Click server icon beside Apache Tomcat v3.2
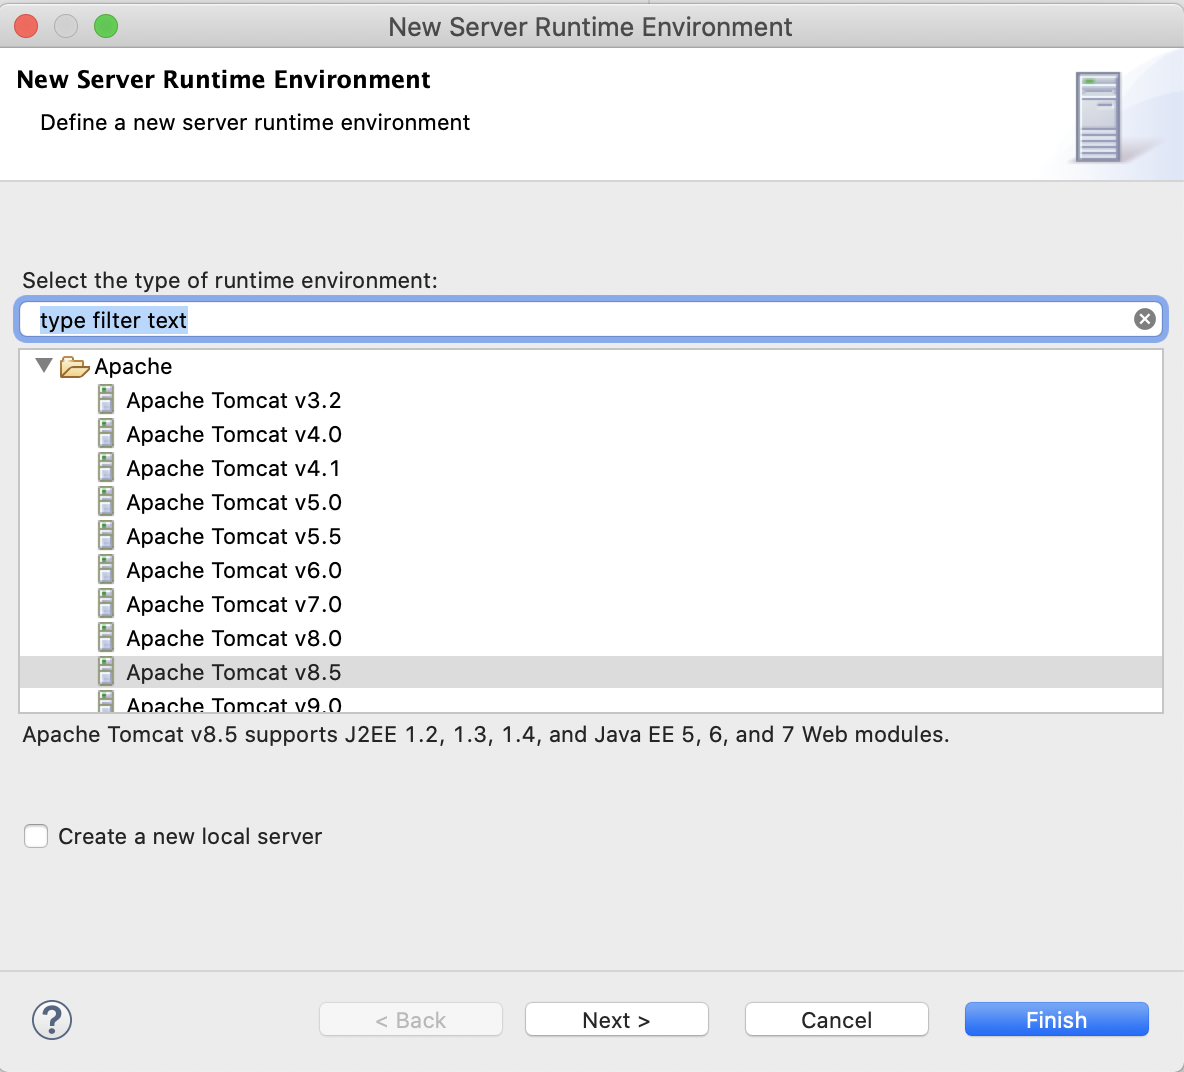This screenshot has width=1184, height=1072. tap(106, 399)
